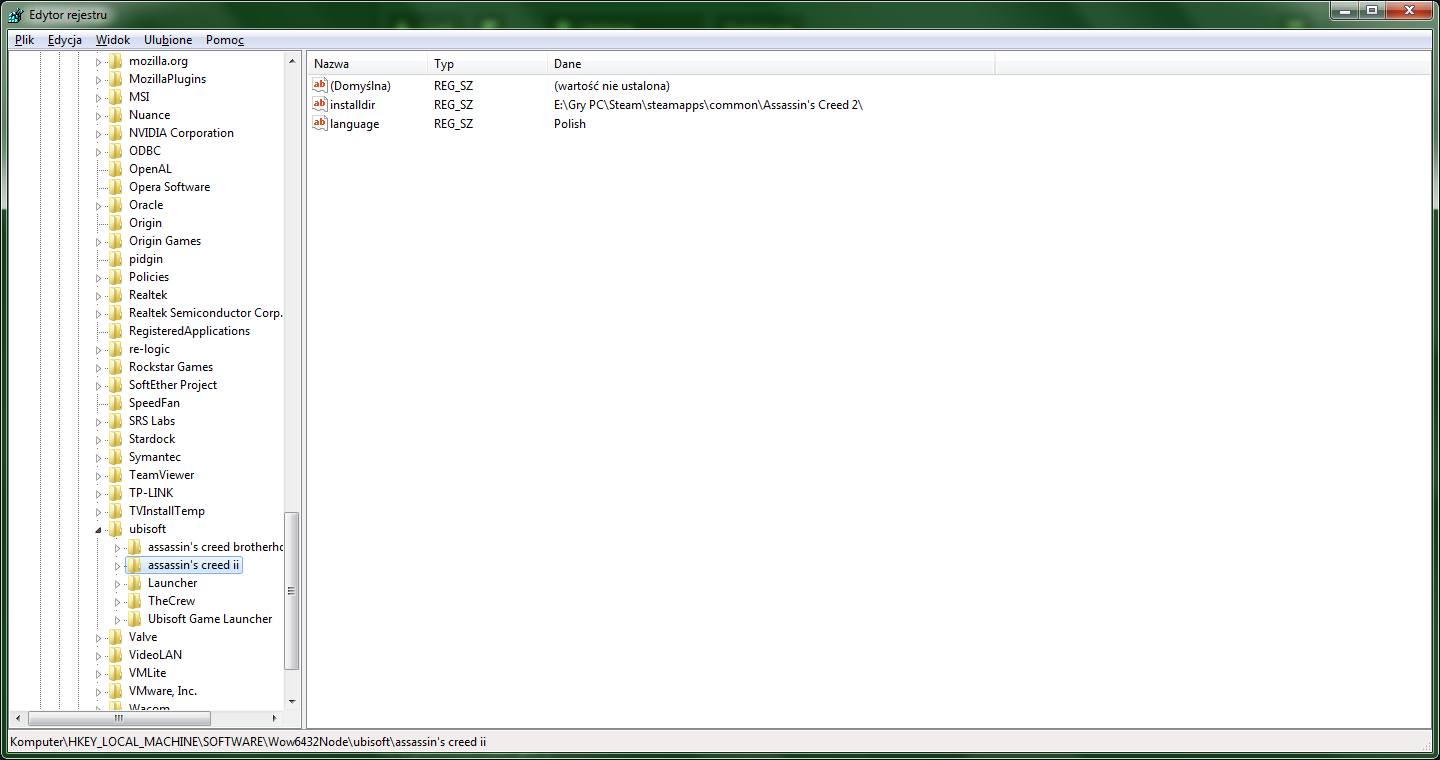
Task: Expand the Realtek key arrow
Action: [x=99, y=295]
